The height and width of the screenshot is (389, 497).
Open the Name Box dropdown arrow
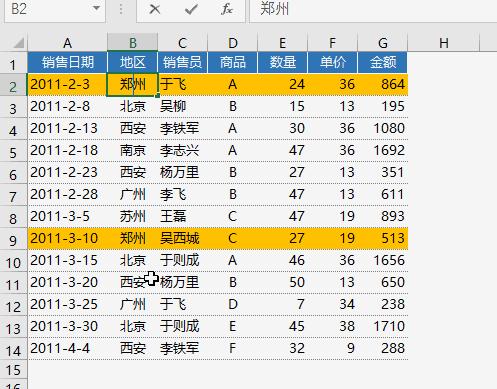[96, 8]
